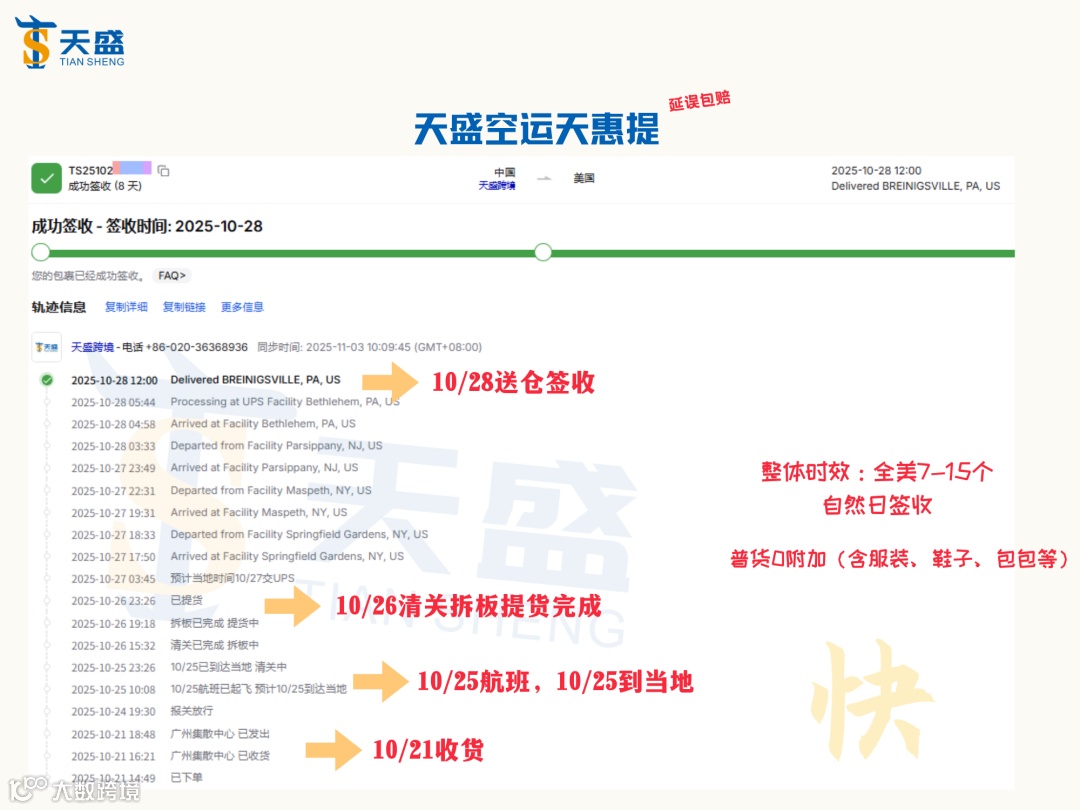Click the 复制详细 link
Viewport: 1080px width, 810px height.
[x=126, y=307]
